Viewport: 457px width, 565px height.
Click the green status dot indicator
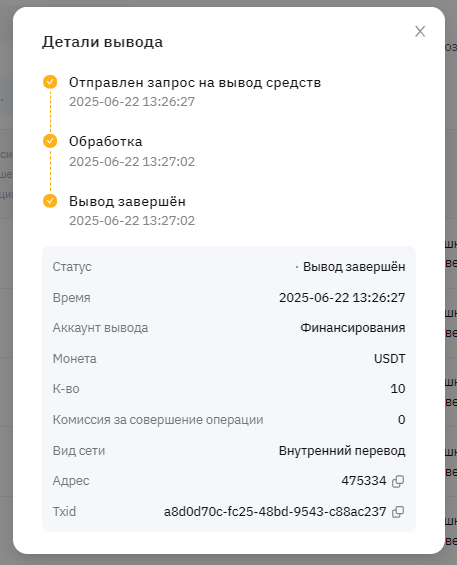297,267
